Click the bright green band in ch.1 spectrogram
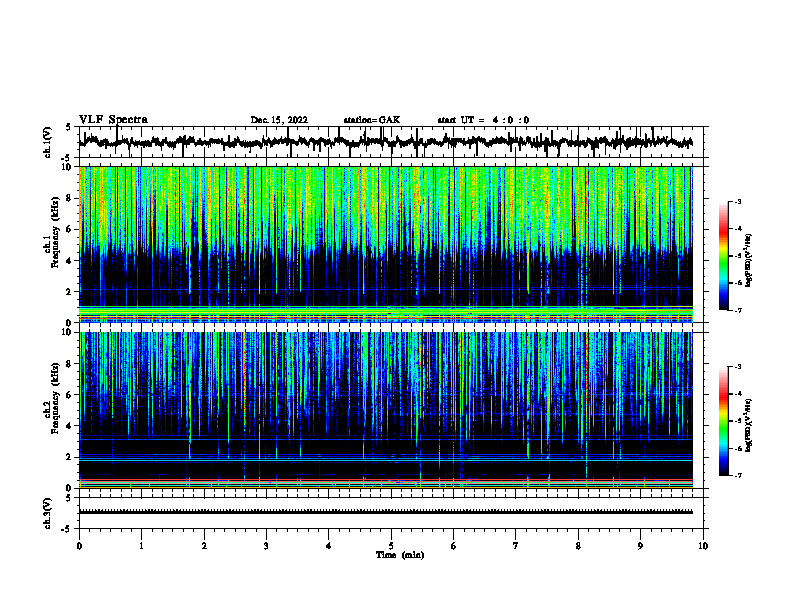792x612 pixels. click(385, 309)
